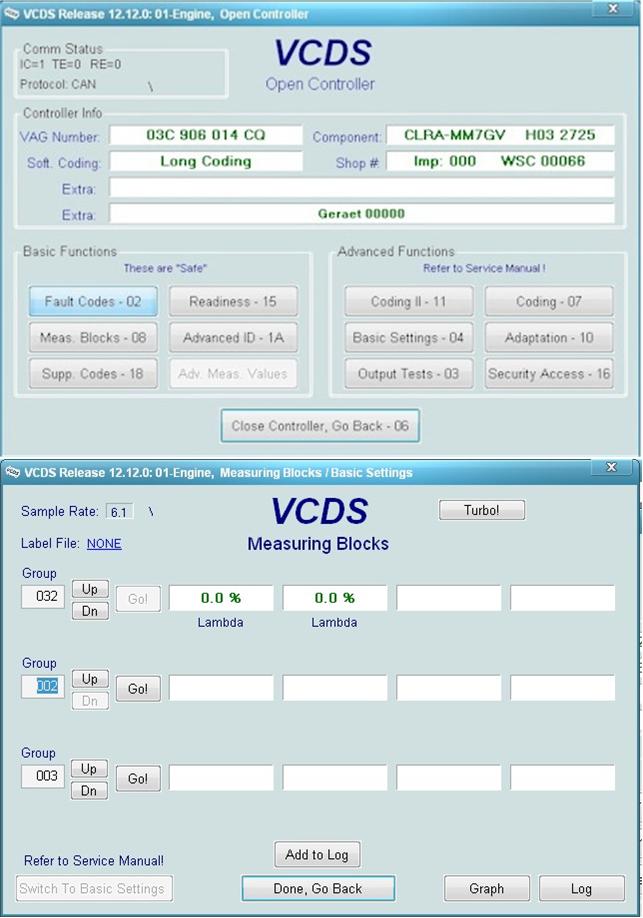Click the first Lambda value 0.0 %
The height and width of the screenshot is (918, 643).
(221, 598)
